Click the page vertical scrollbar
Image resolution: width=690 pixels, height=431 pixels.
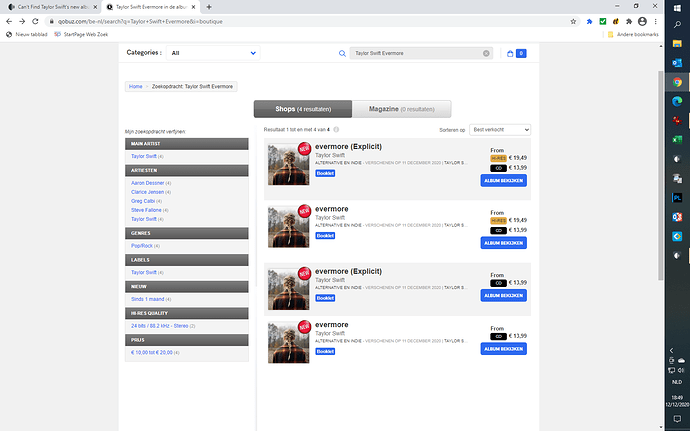tap(661, 175)
